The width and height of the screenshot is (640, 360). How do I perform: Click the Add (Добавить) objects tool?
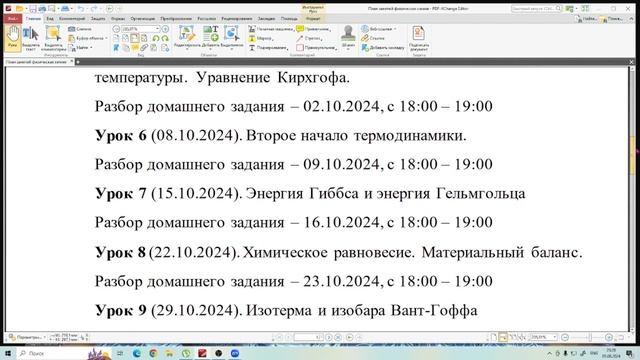(211, 38)
